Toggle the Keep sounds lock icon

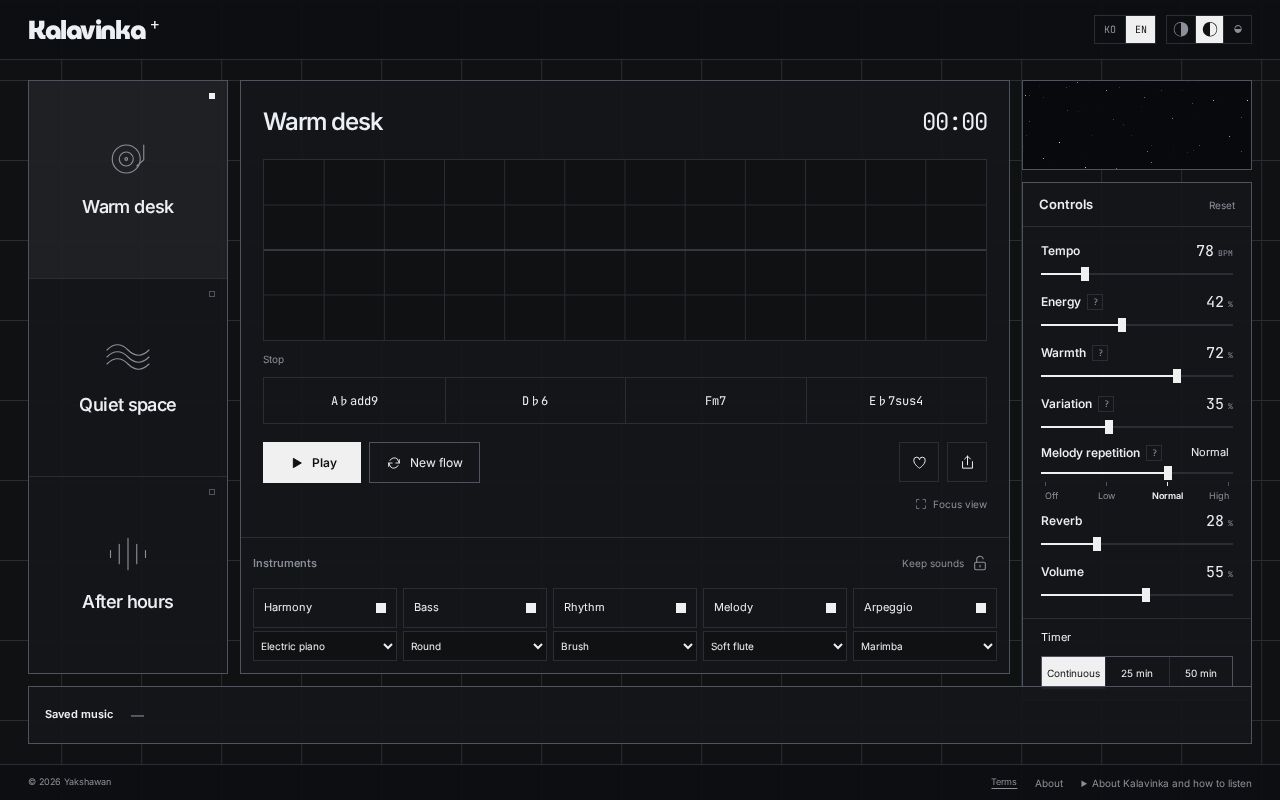[x=980, y=563]
